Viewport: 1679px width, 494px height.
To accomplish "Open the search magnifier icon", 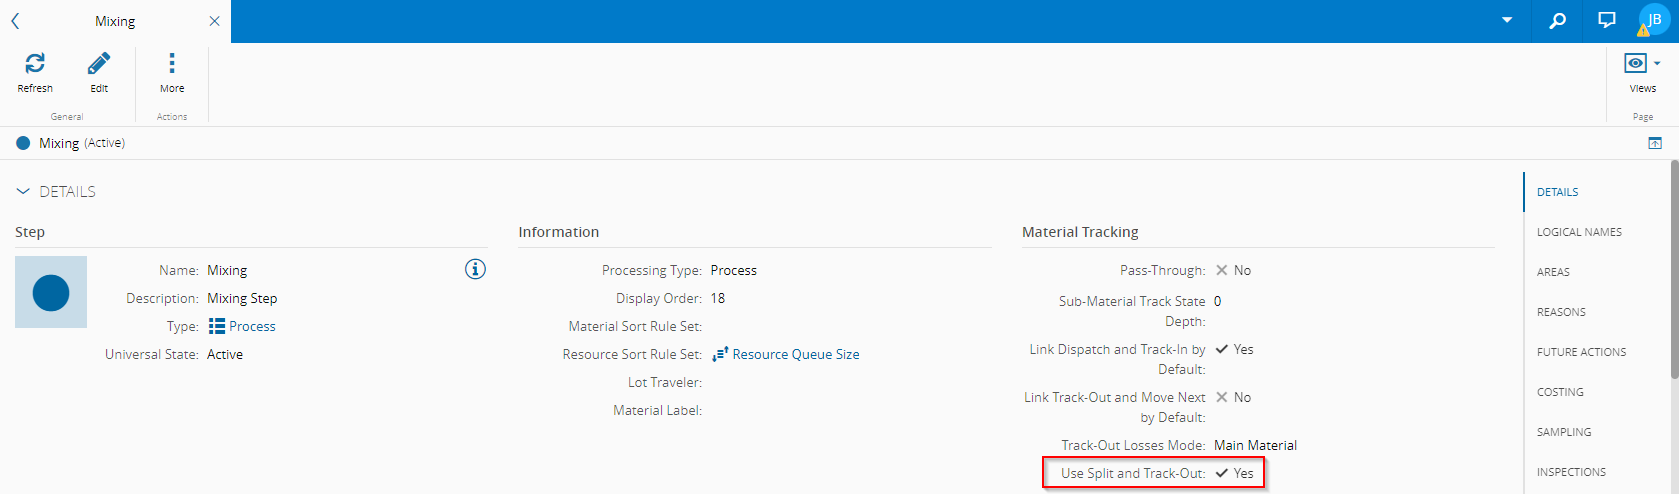I will pyautogui.click(x=1558, y=21).
